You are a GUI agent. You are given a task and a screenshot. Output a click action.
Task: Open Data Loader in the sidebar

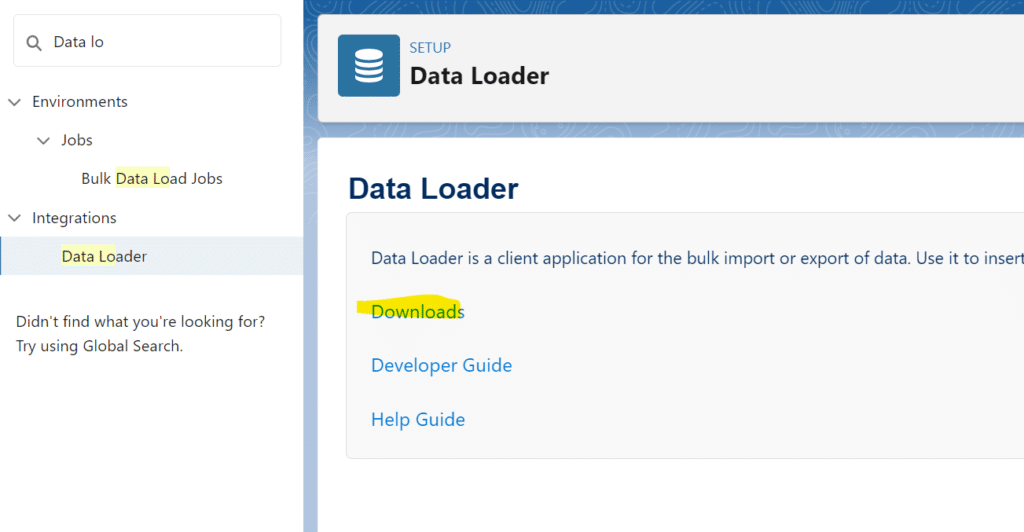(x=104, y=257)
